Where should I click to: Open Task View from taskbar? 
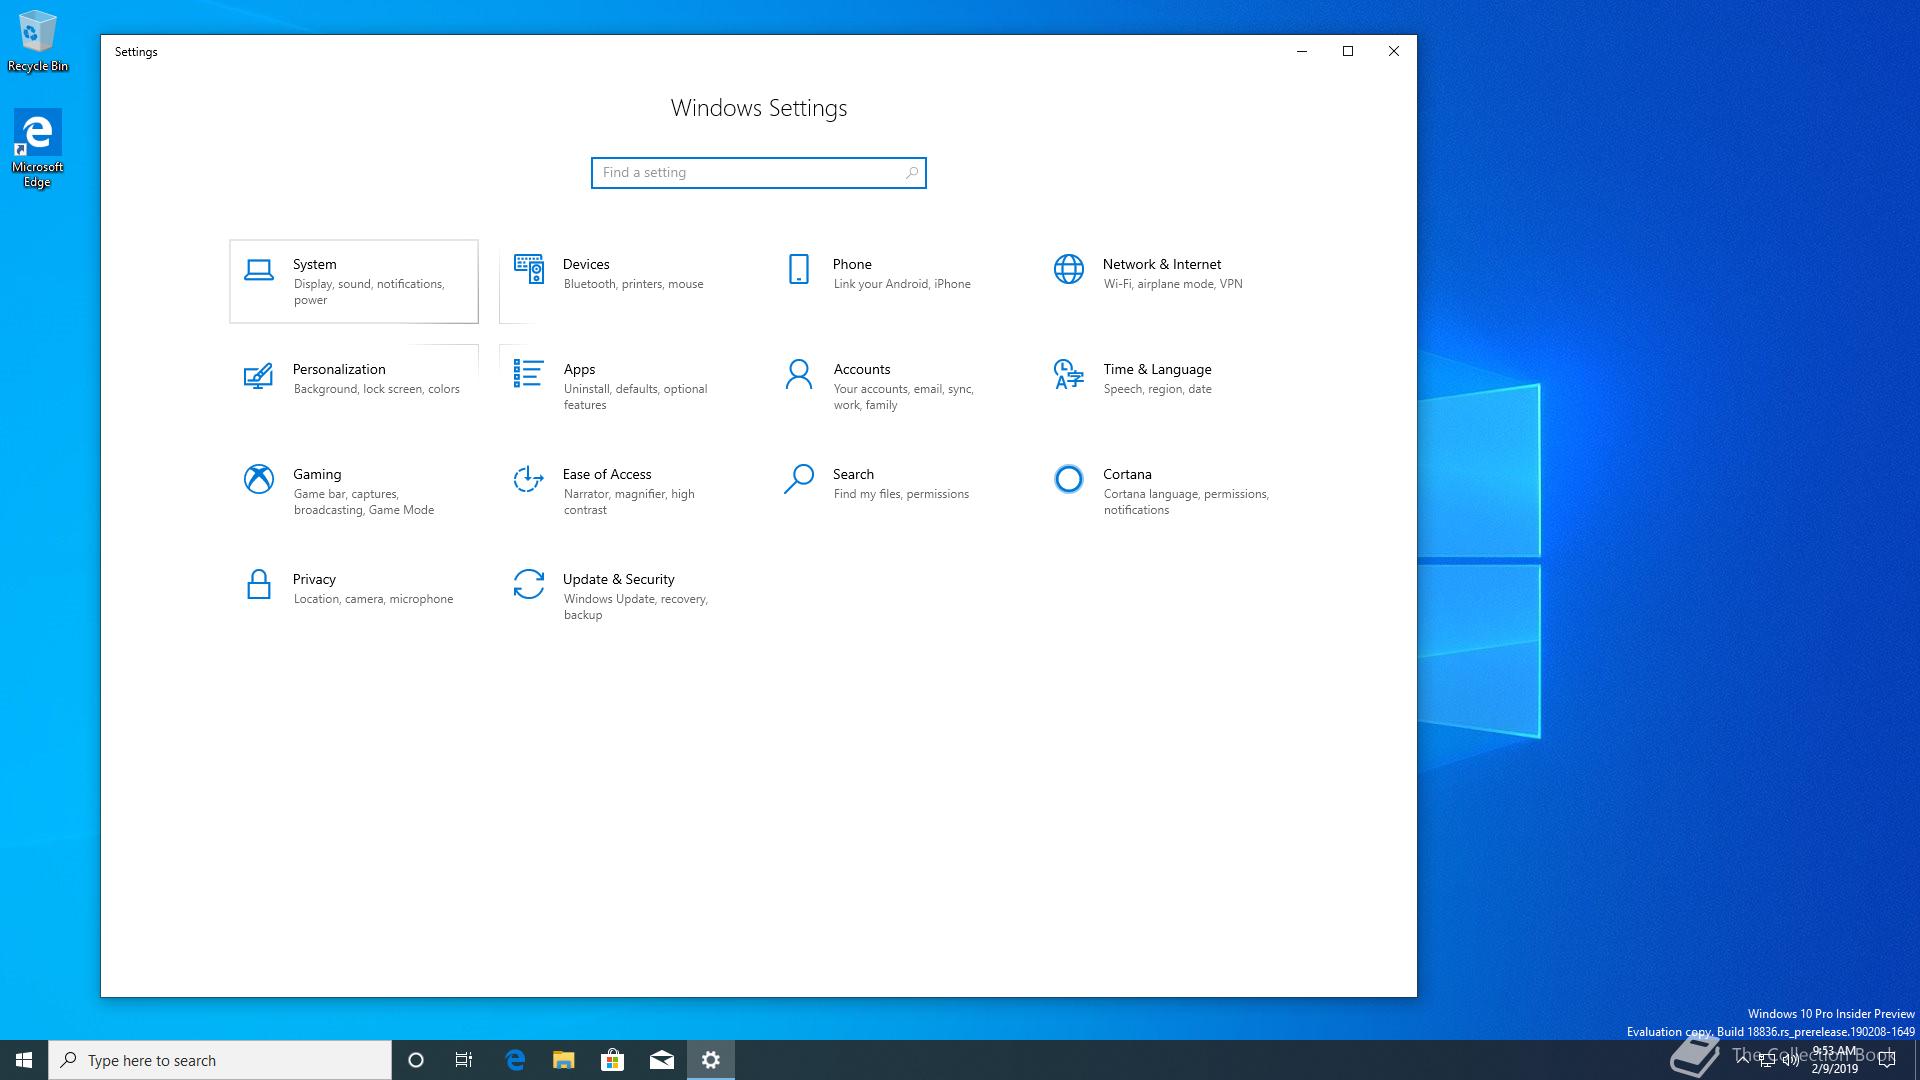464,1060
